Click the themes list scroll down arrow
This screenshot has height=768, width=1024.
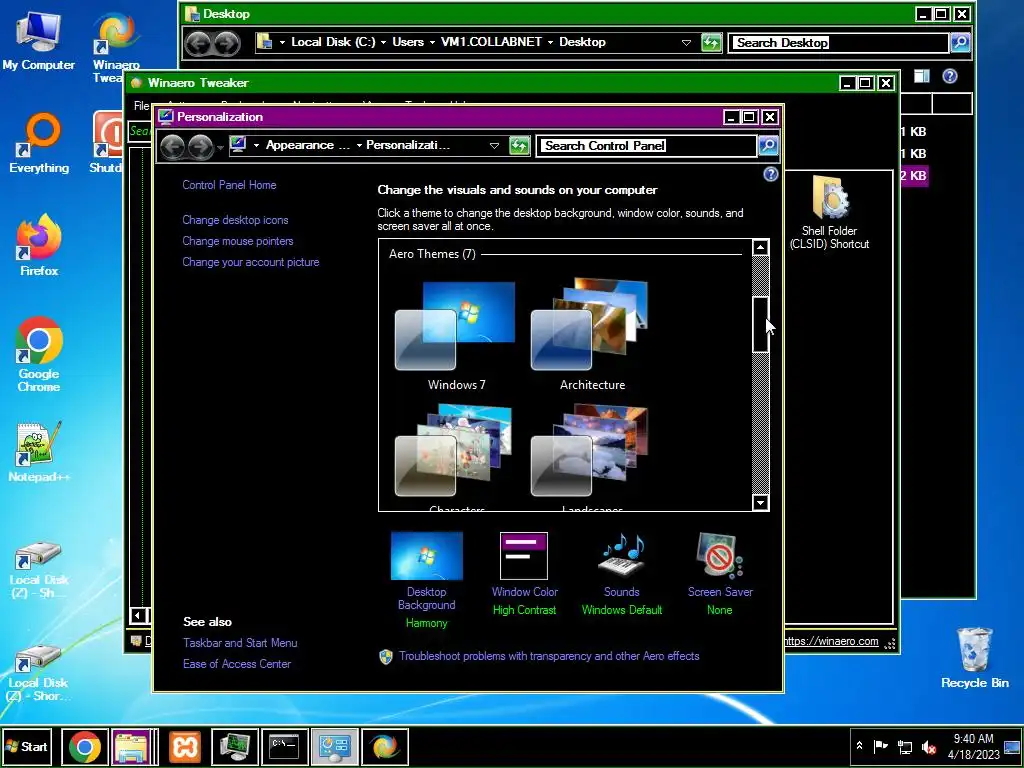[x=760, y=502]
